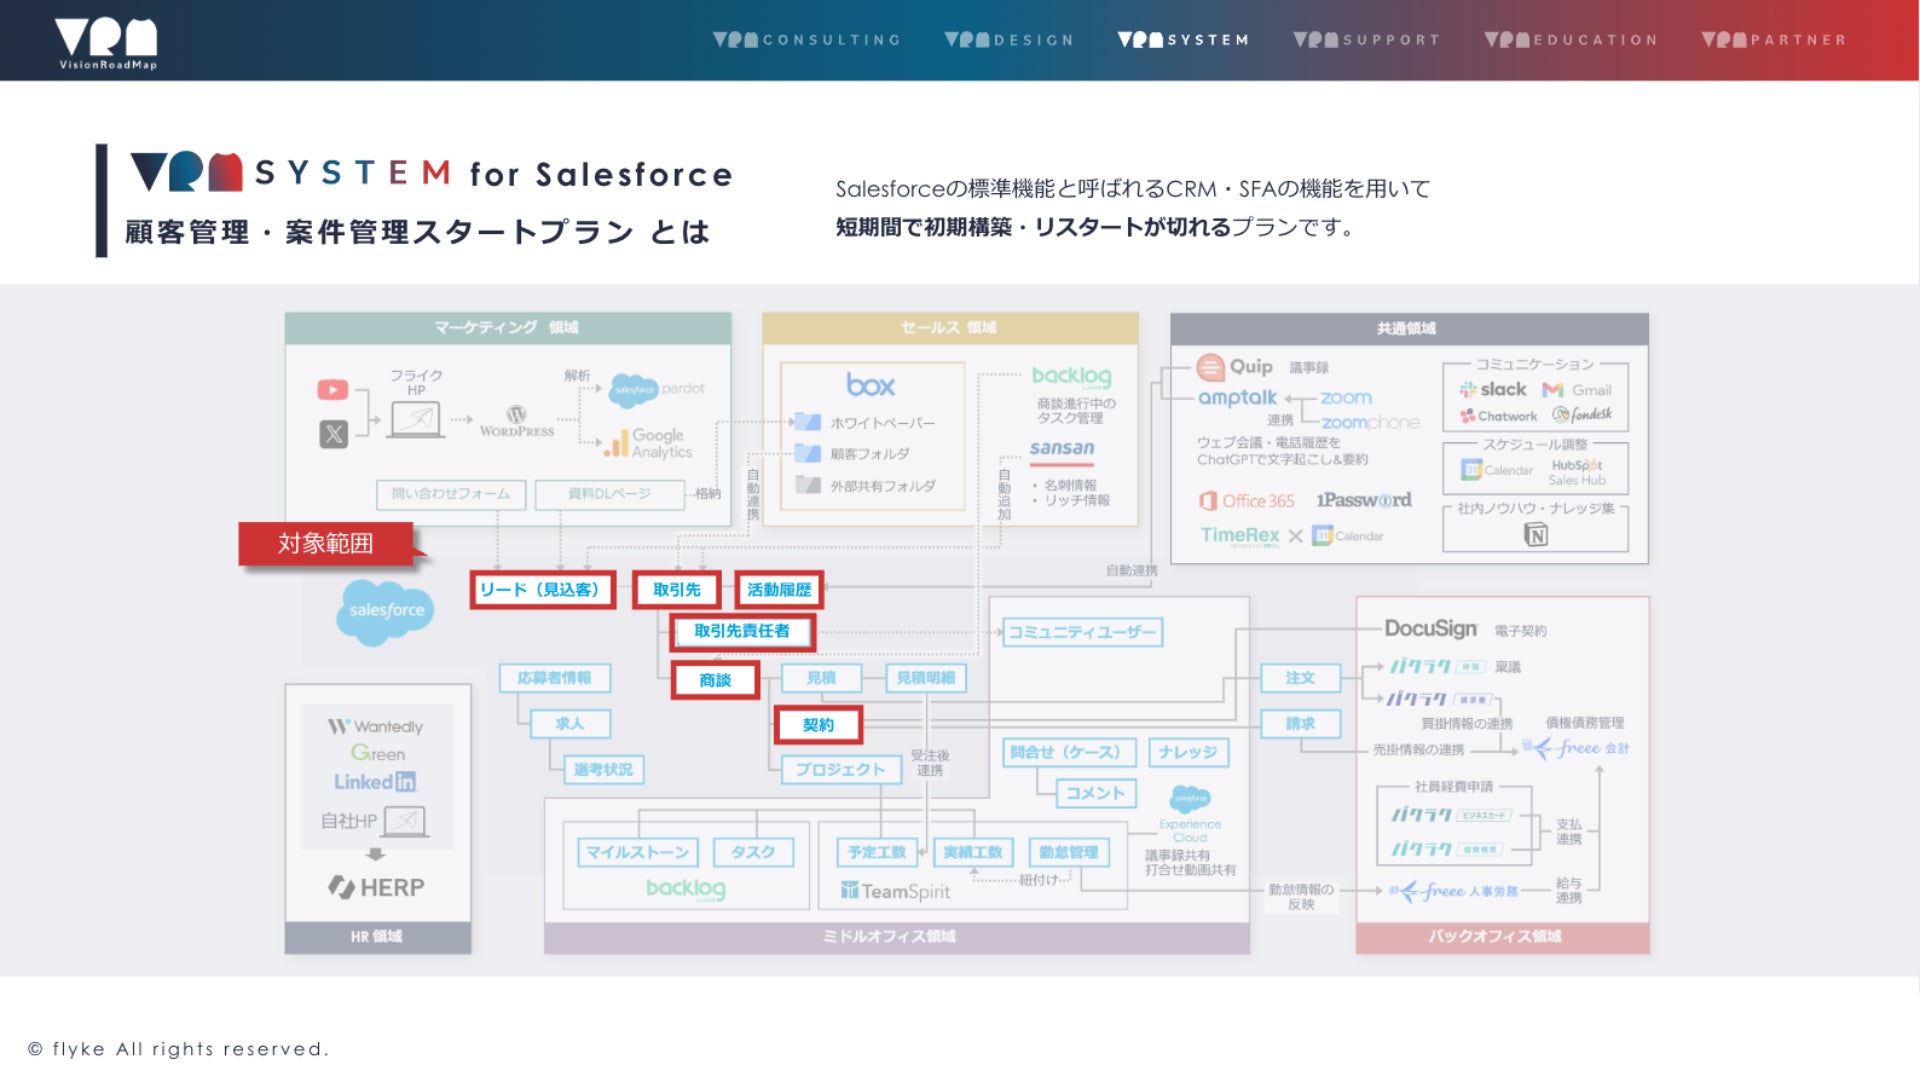This screenshot has height=1080, width=1920.
Task: Click the Office 365 logo
Action: pyautogui.click(x=1247, y=501)
